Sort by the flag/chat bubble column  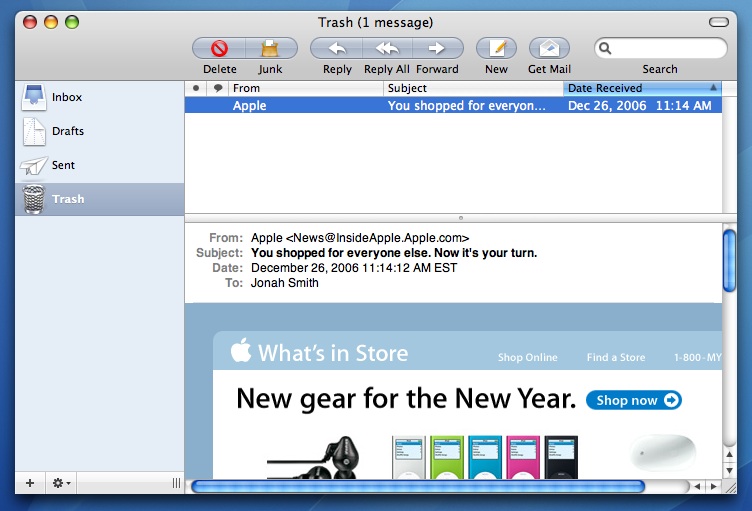pos(218,88)
